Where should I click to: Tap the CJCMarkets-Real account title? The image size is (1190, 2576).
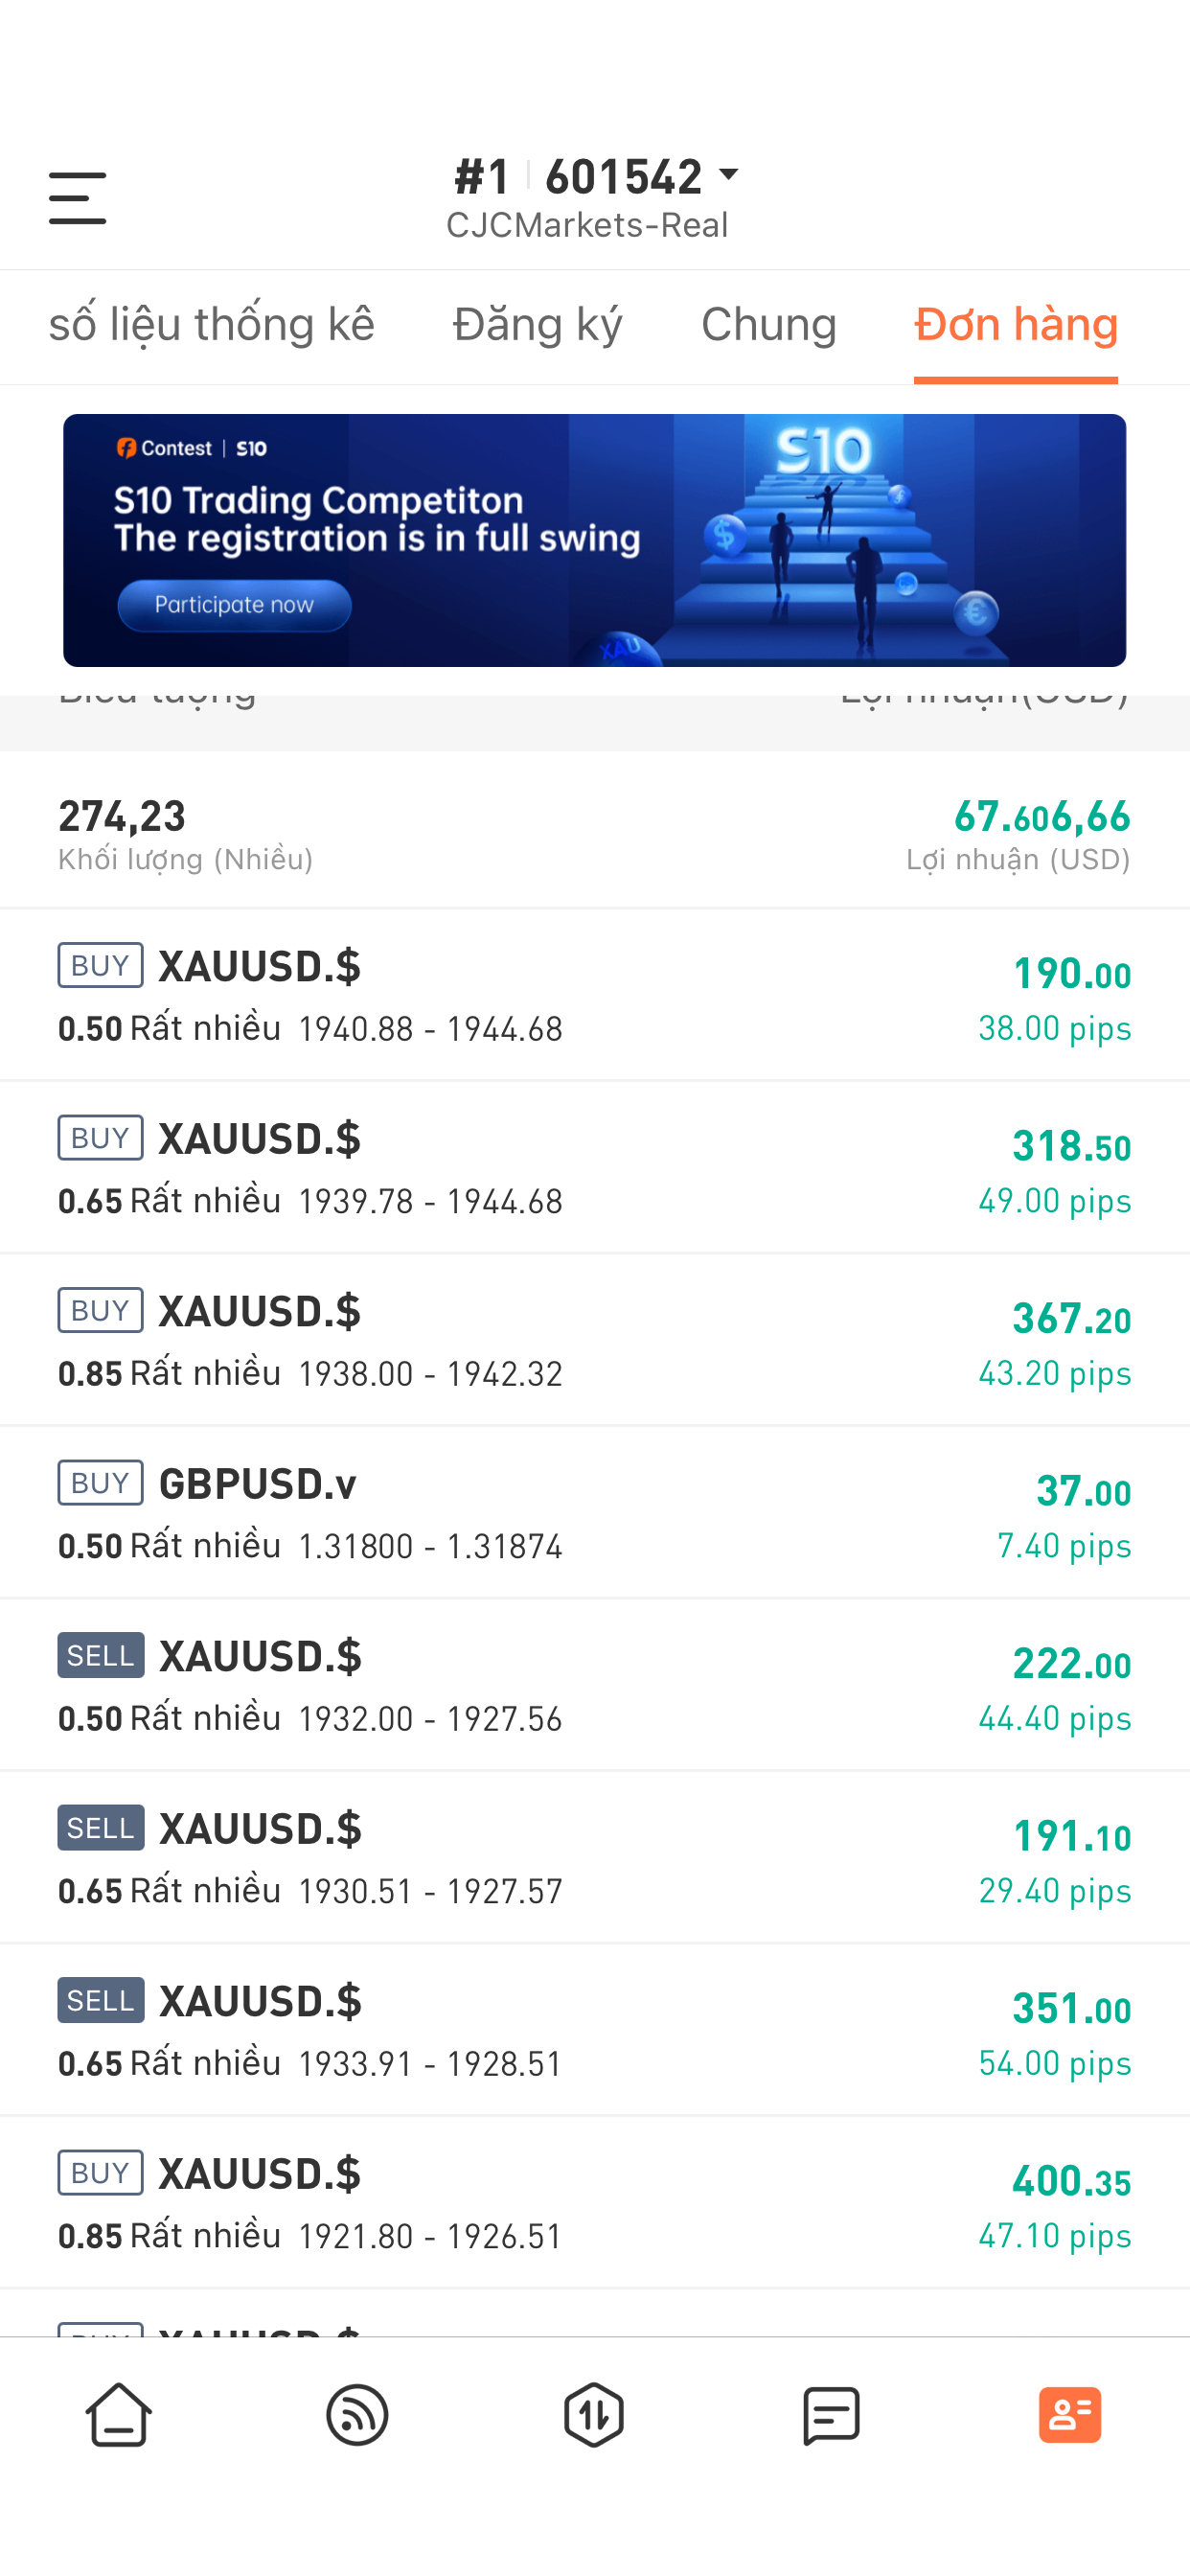tap(587, 225)
